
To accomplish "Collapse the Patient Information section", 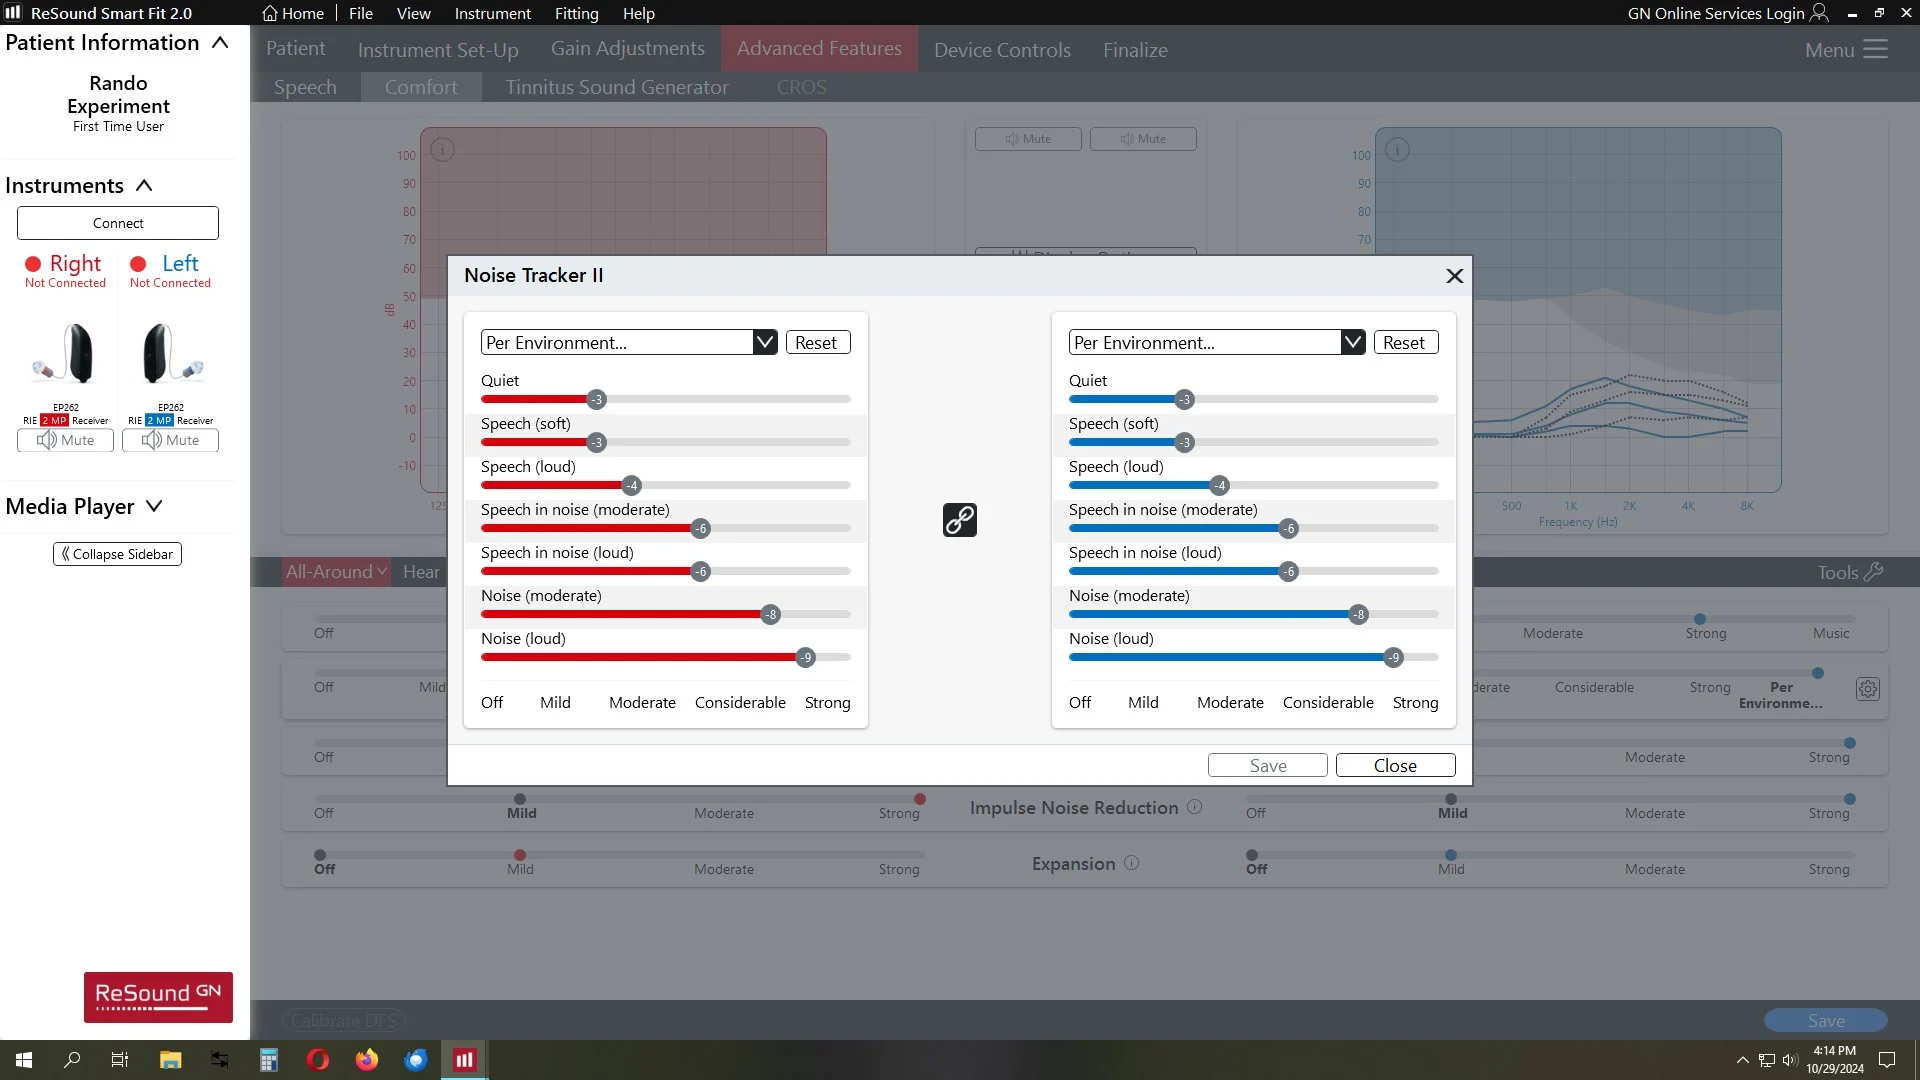I will pyautogui.click(x=220, y=43).
